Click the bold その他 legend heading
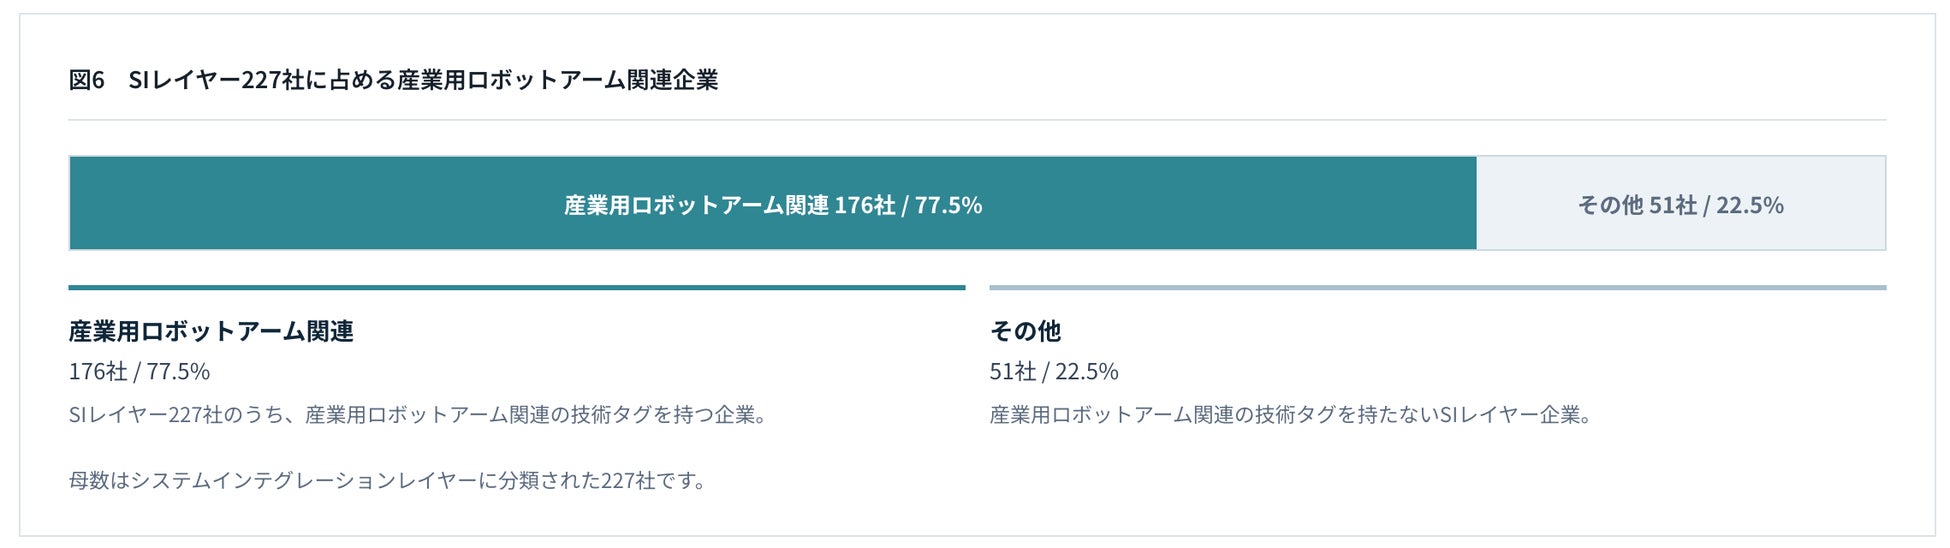The image size is (1950, 548). click(x=1025, y=331)
